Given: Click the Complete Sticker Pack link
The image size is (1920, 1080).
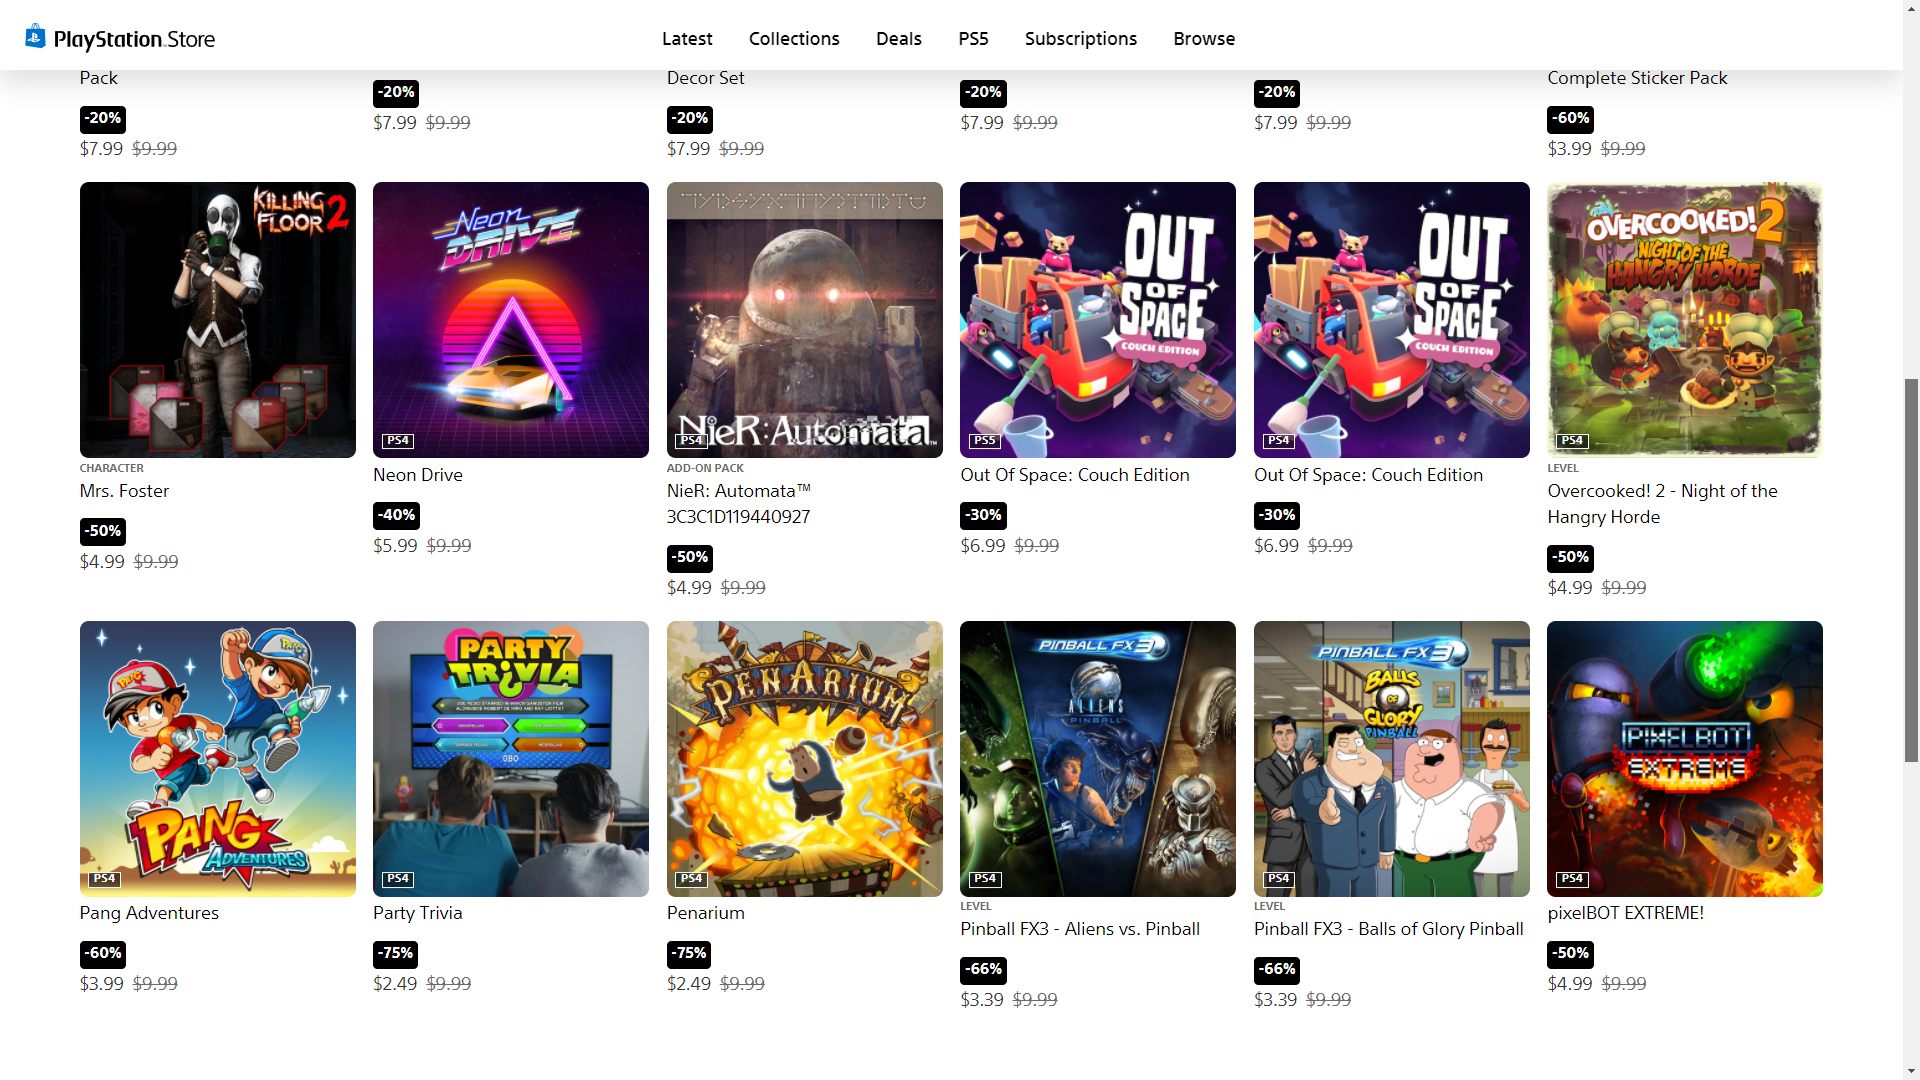Looking at the screenshot, I should pos(1637,78).
